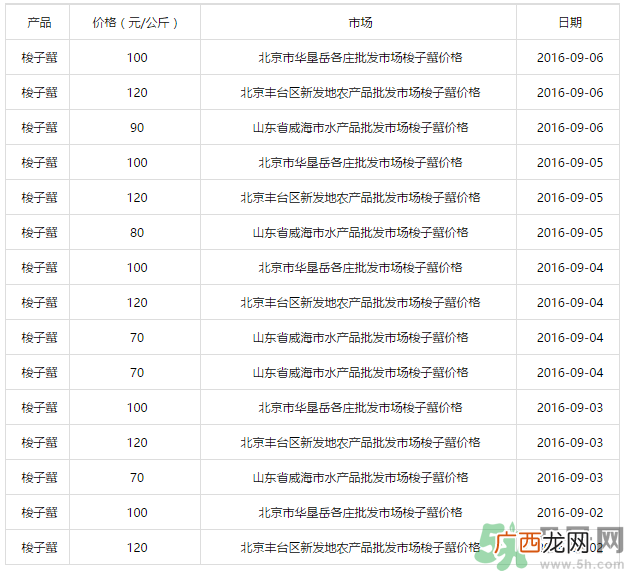The image size is (624, 571).
Task: Select price 120 in 新发地 row dated 2016-09-03
Action: coord(137,443)
